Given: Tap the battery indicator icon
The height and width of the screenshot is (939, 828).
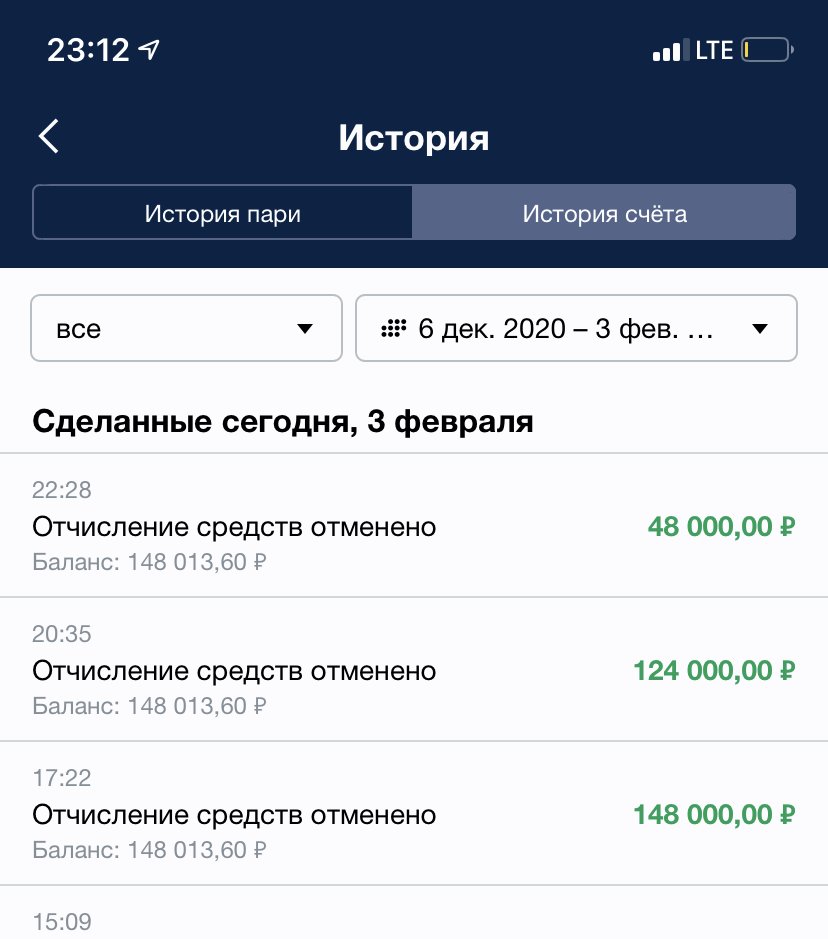Looking at the screenshot, I should tap(767, 50).
